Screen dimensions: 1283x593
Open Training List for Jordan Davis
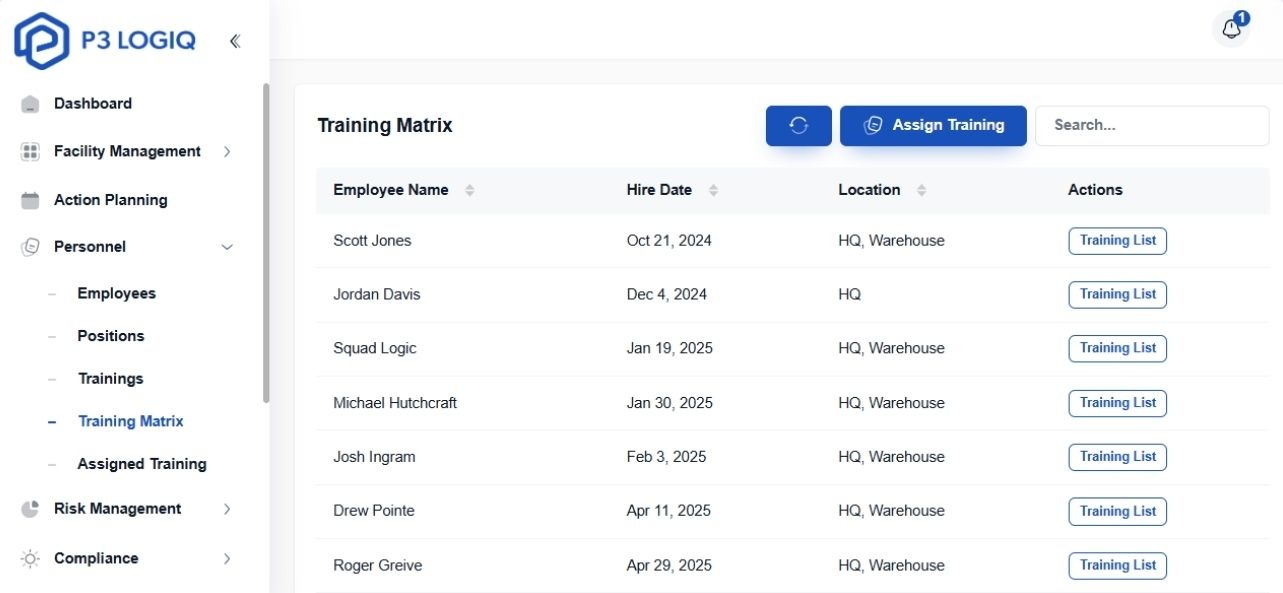coord(1117,295)
